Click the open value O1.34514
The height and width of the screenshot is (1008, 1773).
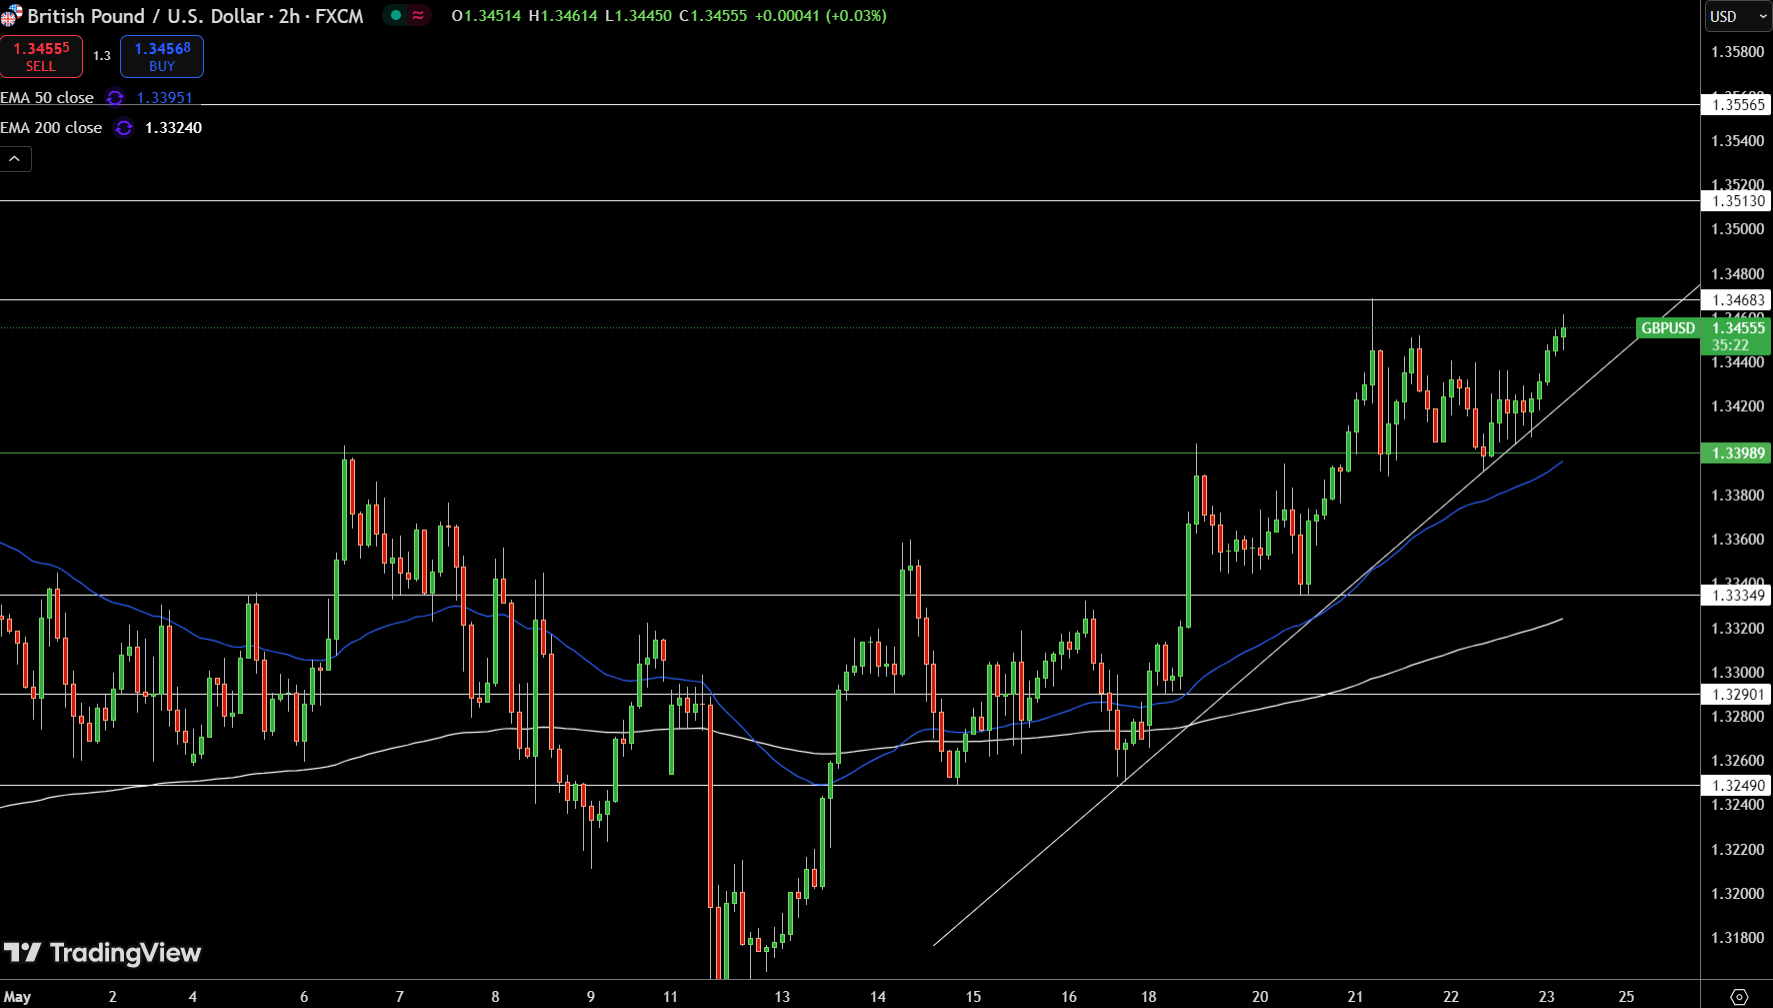click(x=486, y=16)
